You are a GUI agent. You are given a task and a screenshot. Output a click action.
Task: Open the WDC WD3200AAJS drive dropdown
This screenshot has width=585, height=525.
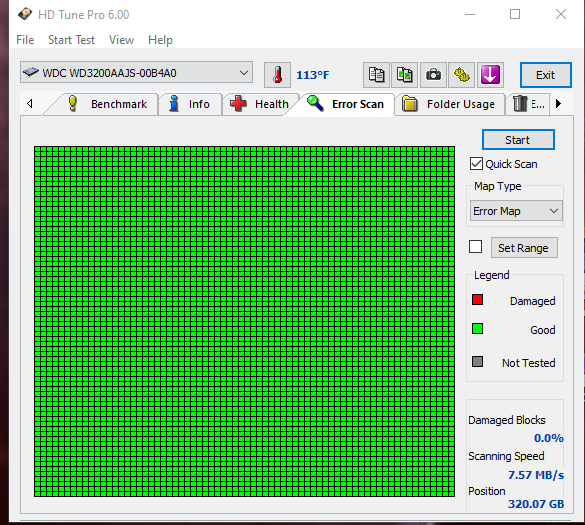point(136,72)
